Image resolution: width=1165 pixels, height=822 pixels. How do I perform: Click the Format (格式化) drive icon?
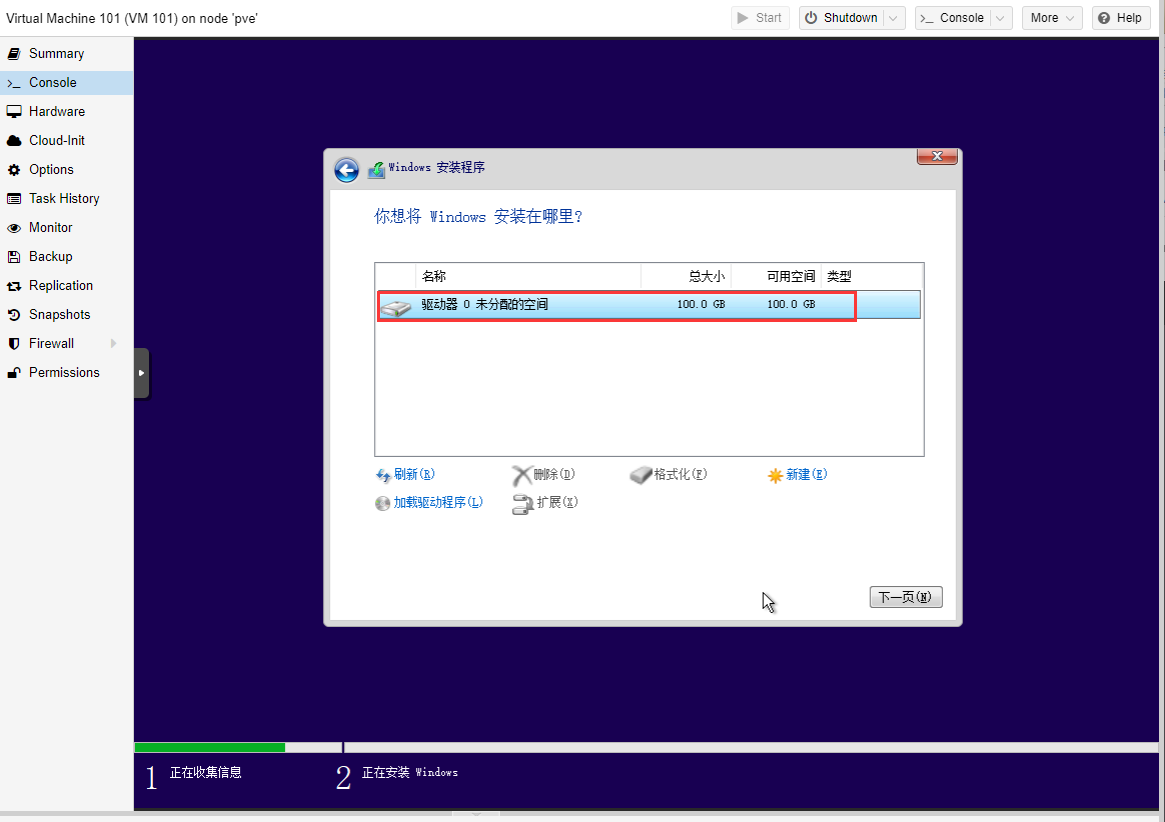coord(640,475)
